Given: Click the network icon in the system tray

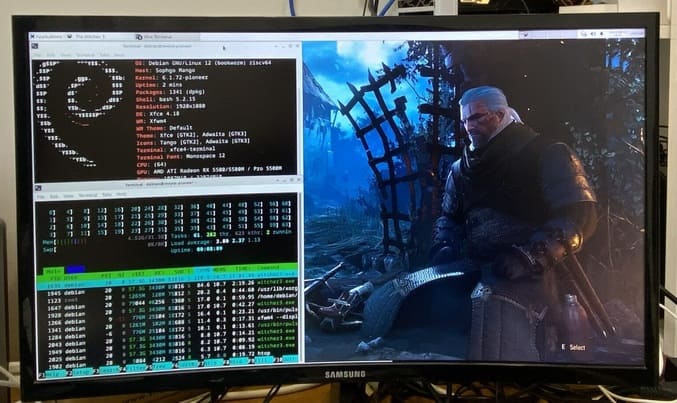Looking at the screenshot, I should point(584,34).
